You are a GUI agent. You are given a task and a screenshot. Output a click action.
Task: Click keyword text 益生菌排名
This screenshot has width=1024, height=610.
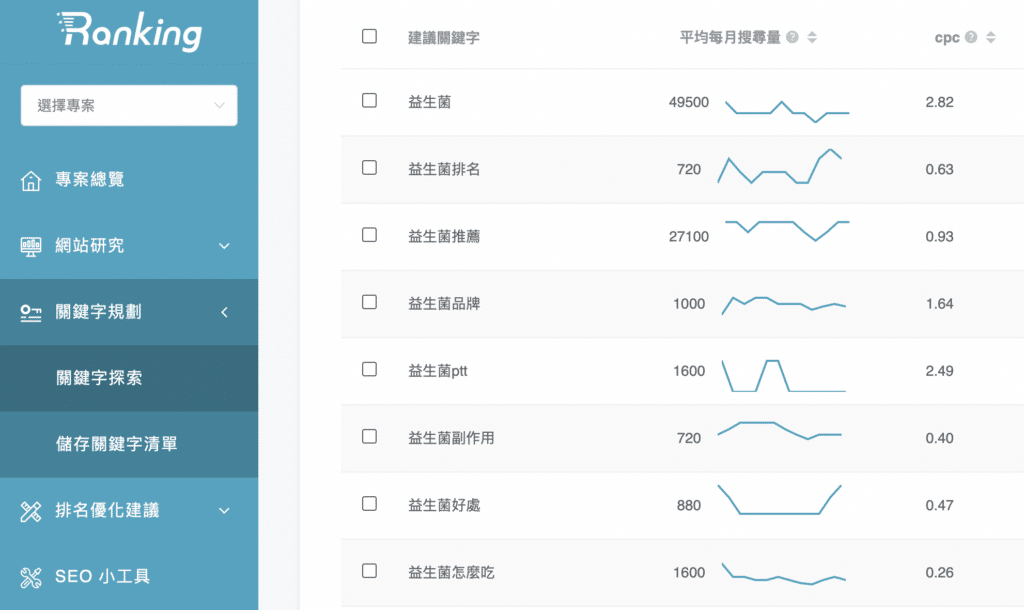(444, 170)
